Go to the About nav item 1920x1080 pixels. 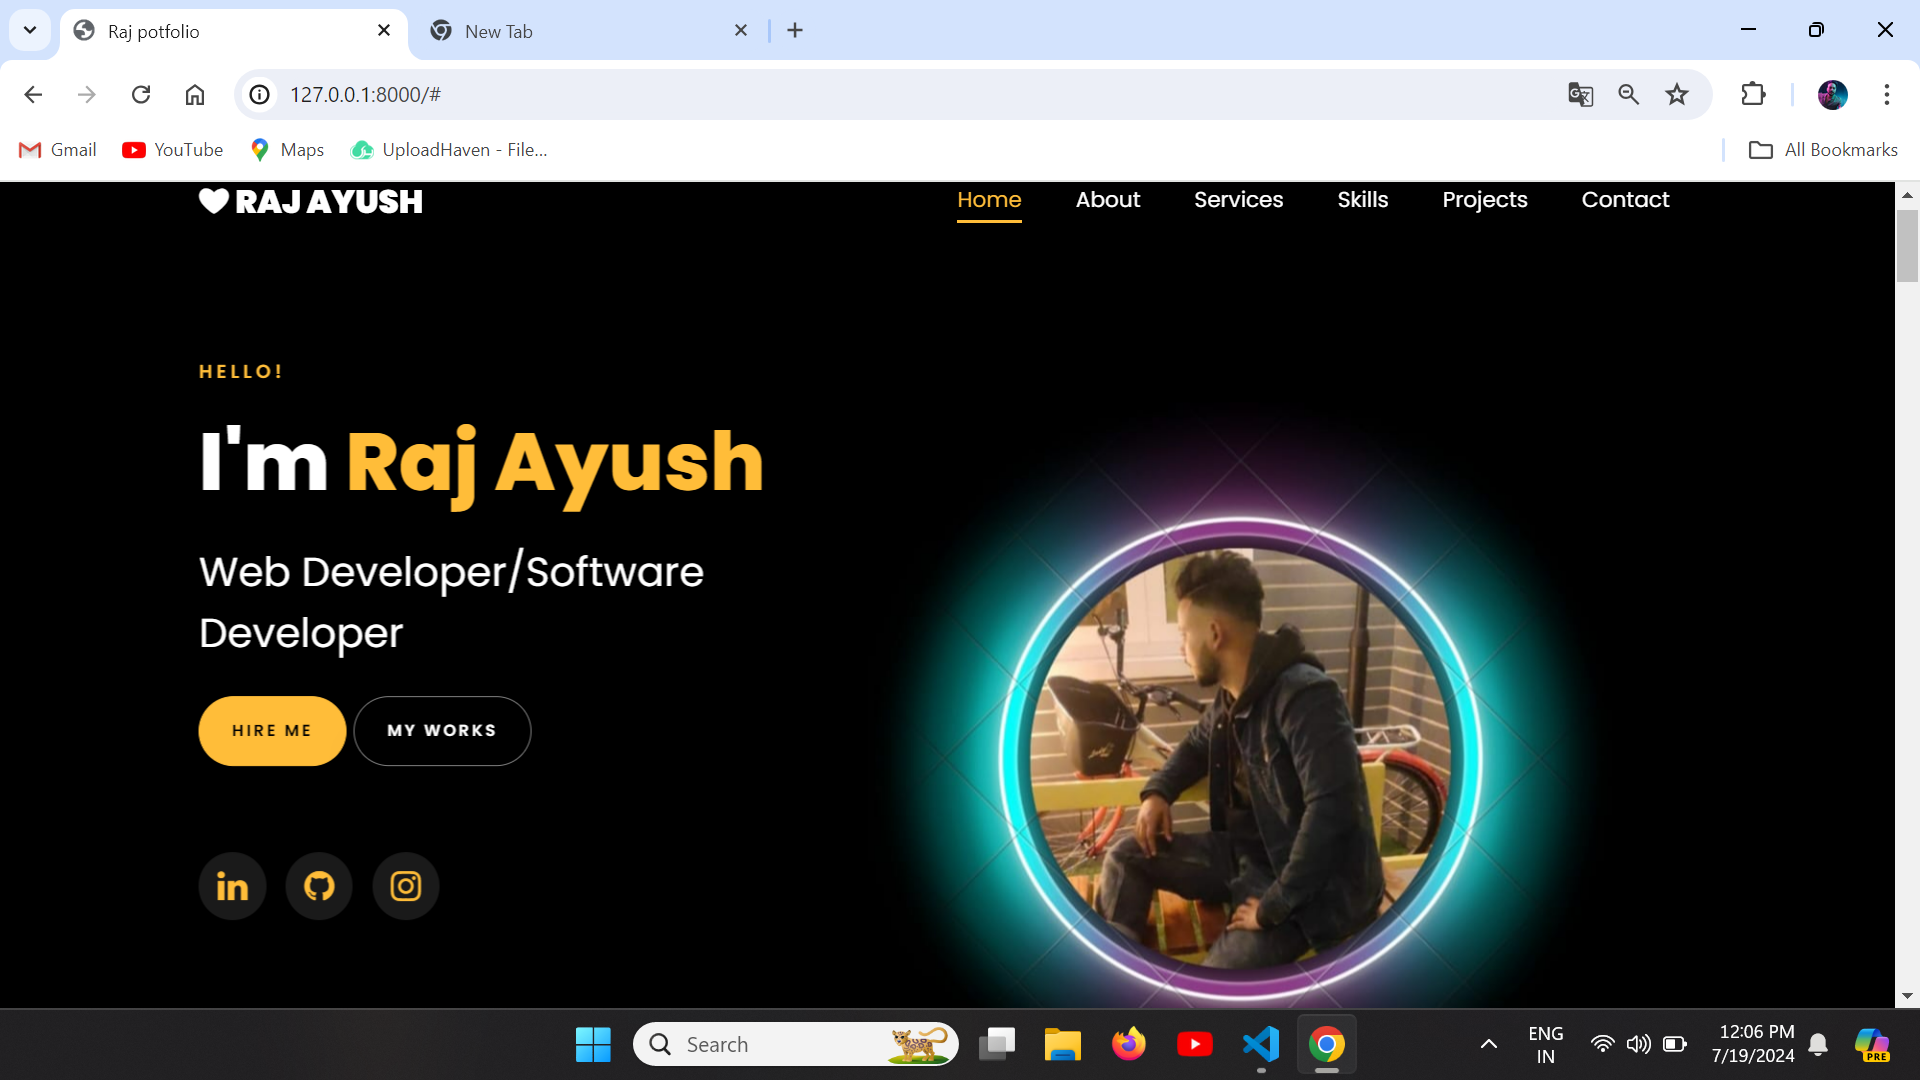(1108, 199)
